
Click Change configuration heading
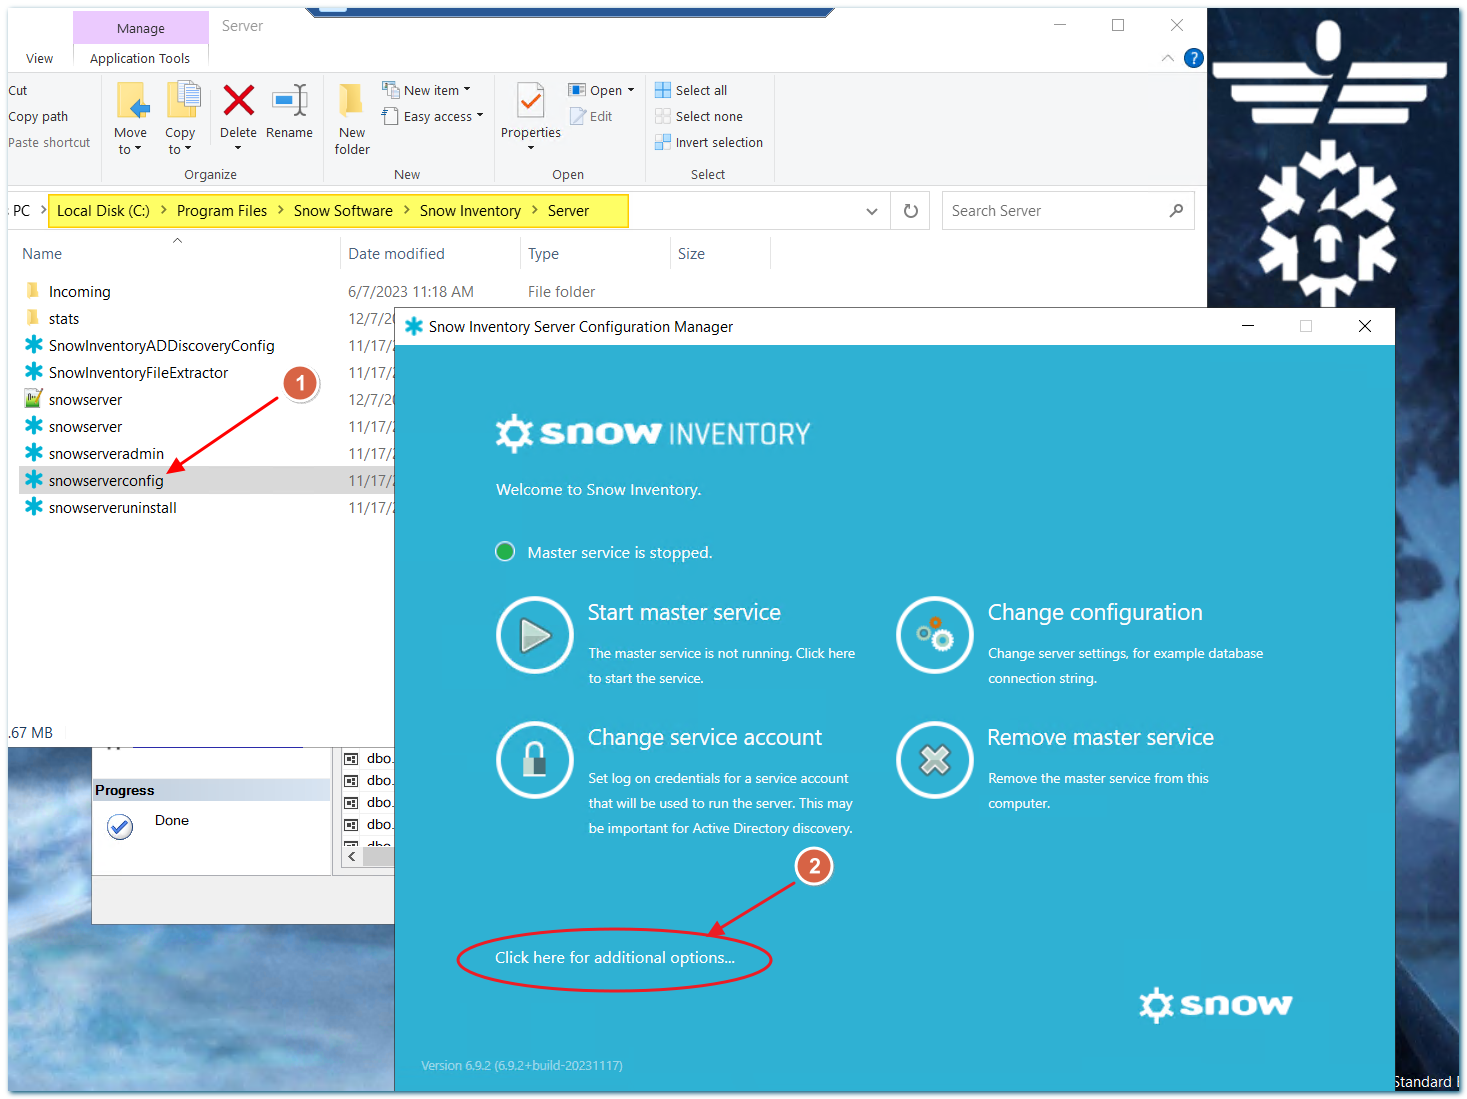(x=1095, y=612)
